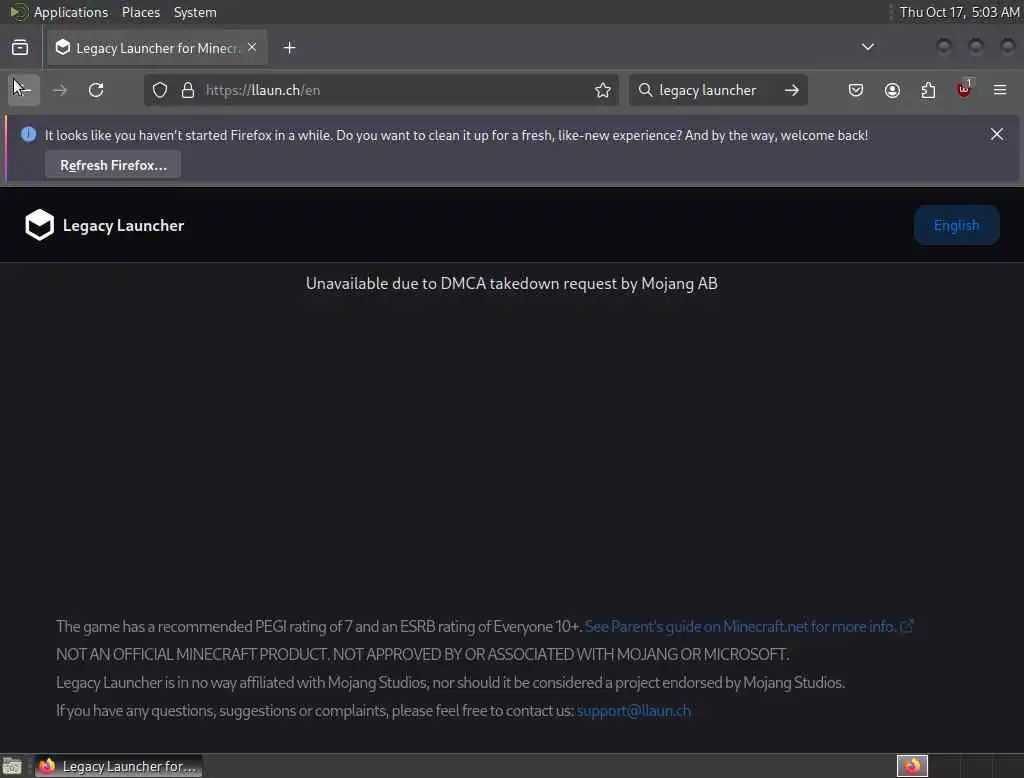Click the tab favicon of Legacy Launcher
The height and width of the screenshot is (778, 1024).
[x=63, y=47]
